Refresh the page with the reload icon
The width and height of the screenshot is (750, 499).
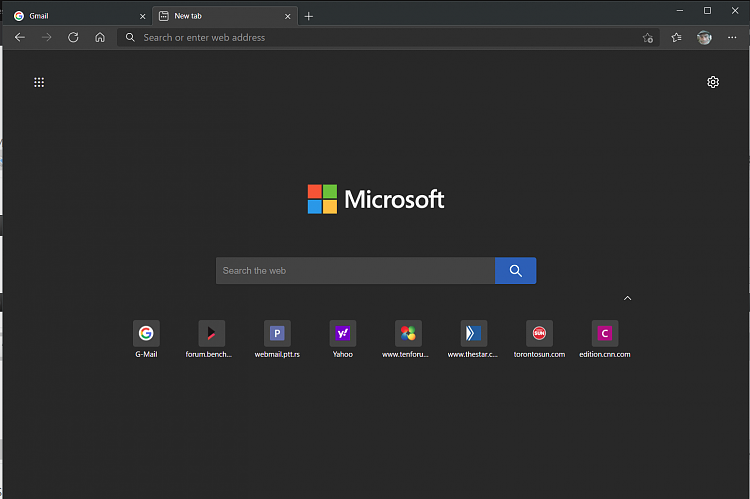(73, 37)
